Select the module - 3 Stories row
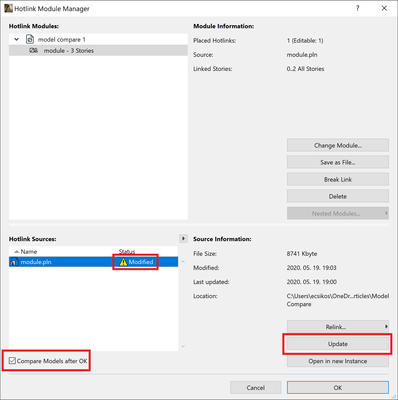The width and height of the screenshot is (398, 400). click(x=98, y=51)
